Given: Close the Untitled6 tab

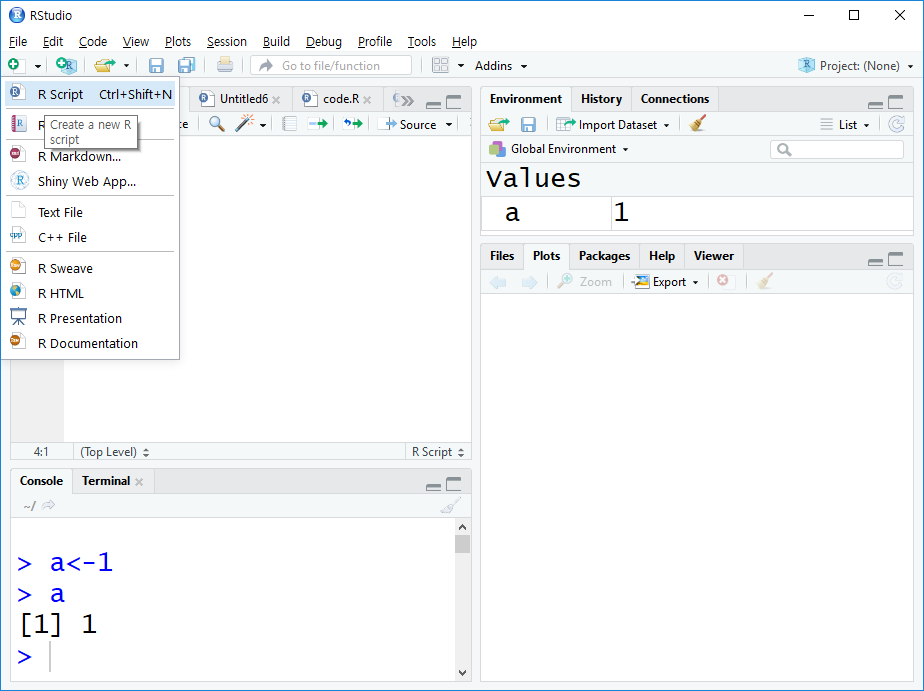Looking at the screenshot, I should coord(276,100).
